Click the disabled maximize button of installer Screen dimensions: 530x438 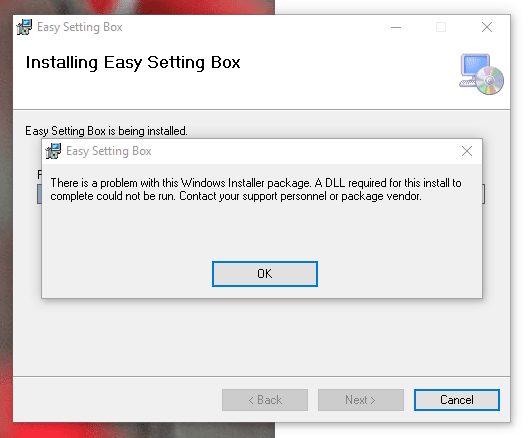click(441, 27)
